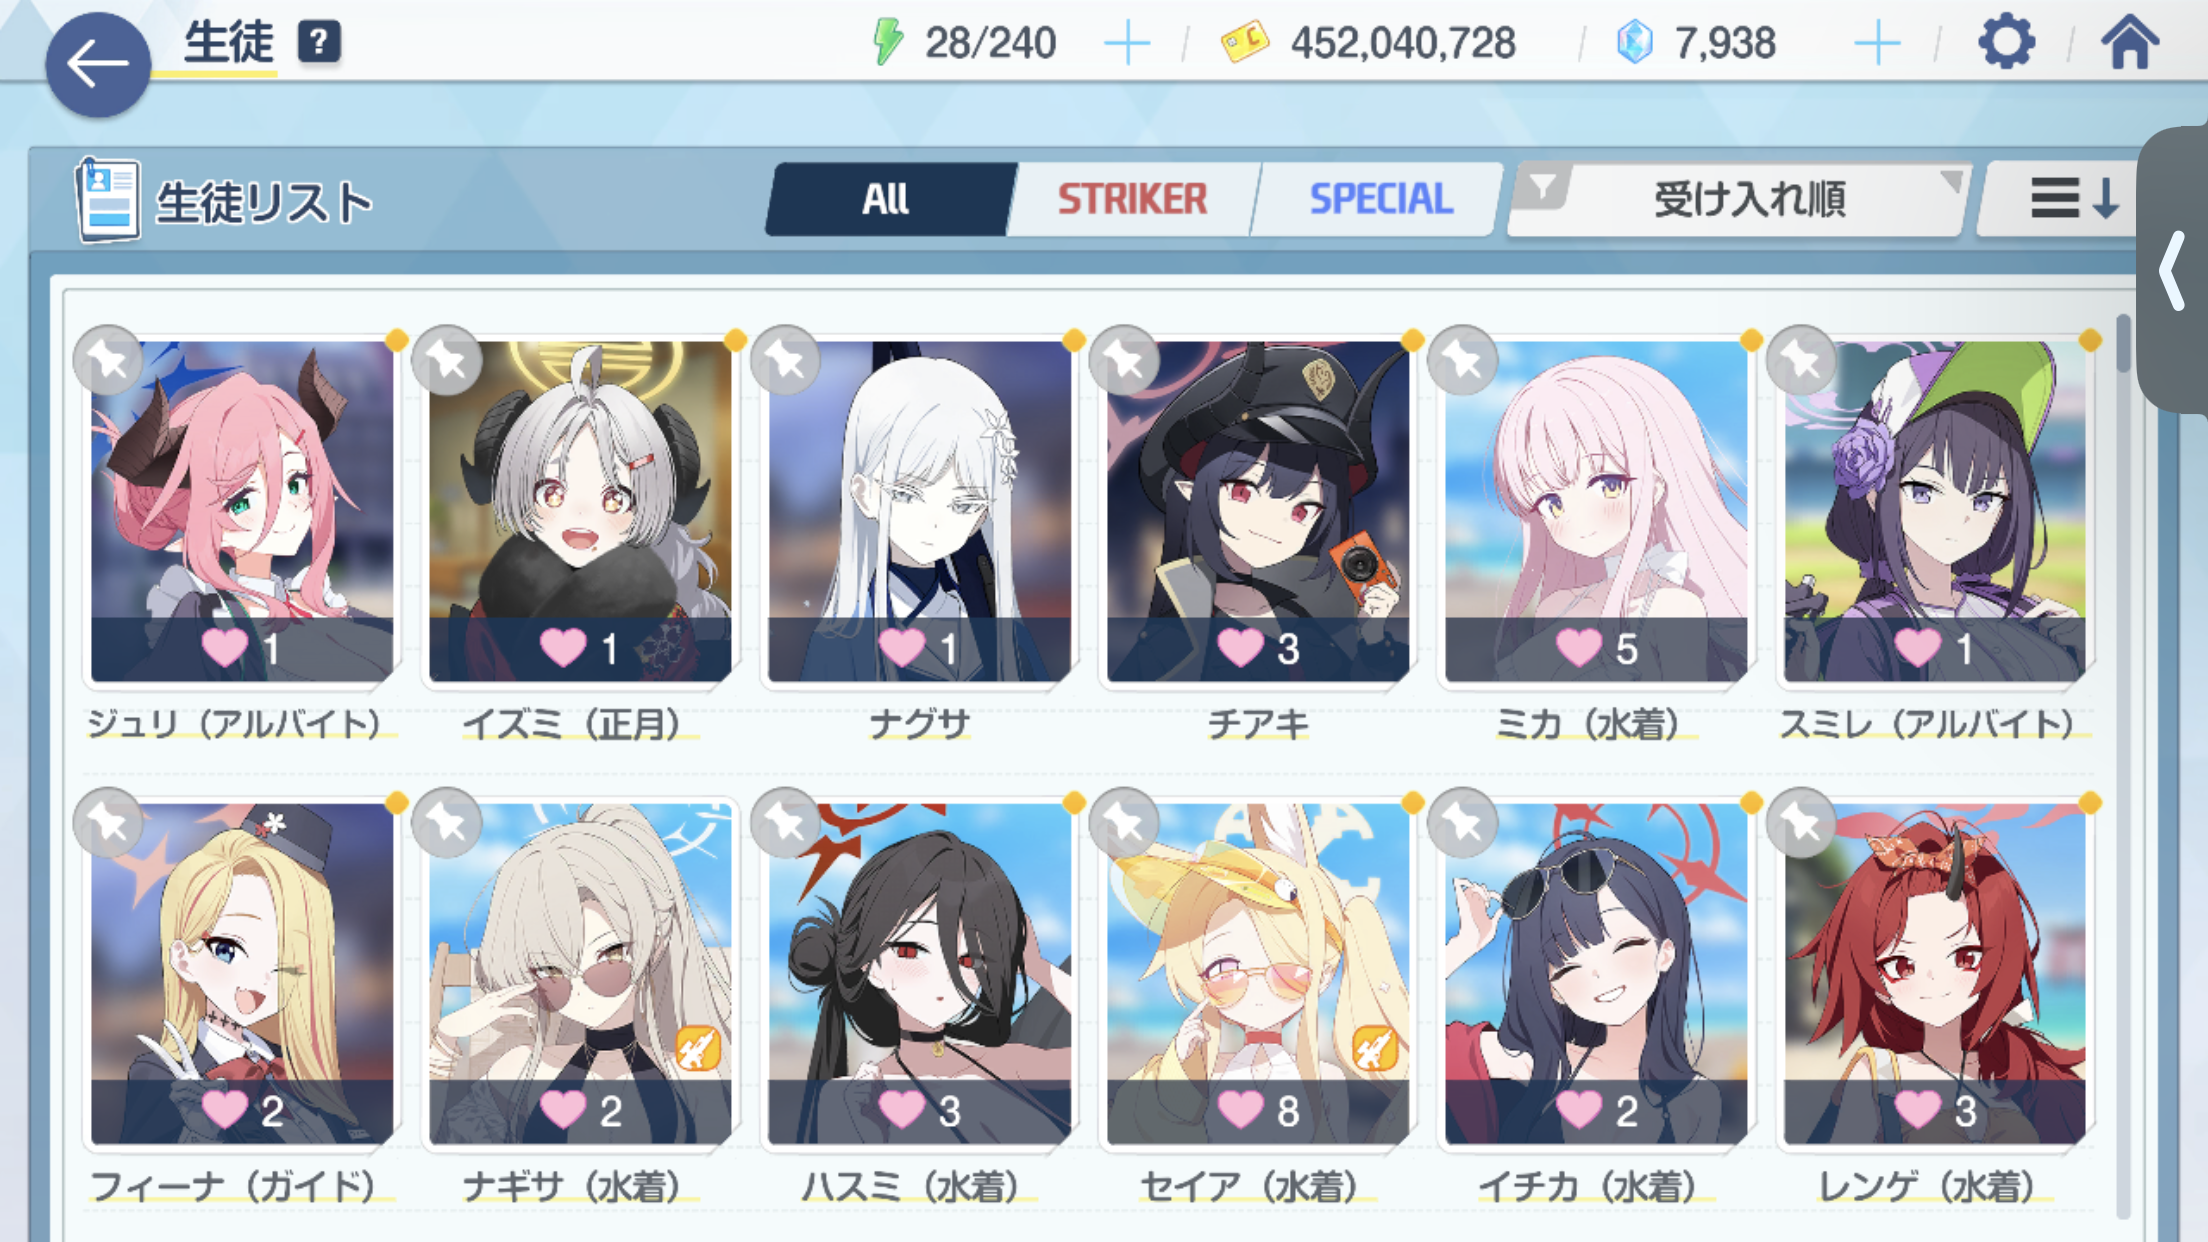Pin the セイア(水着) student card

tap(1124, 822)
